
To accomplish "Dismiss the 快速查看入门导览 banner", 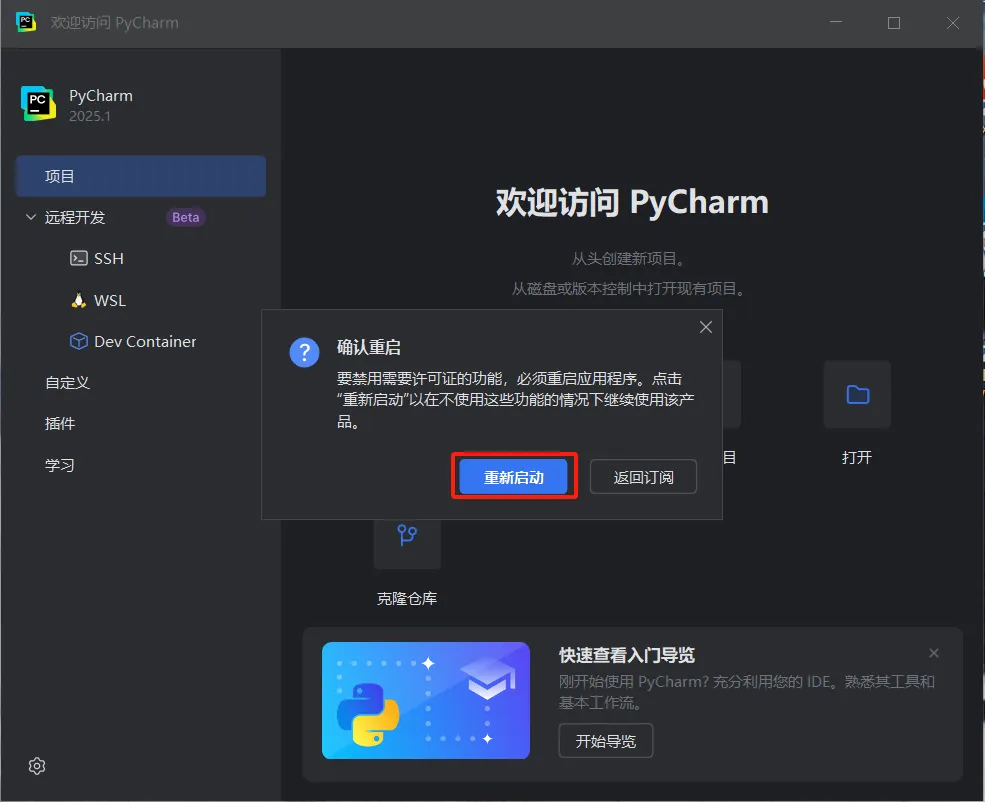I will point(934,653).
